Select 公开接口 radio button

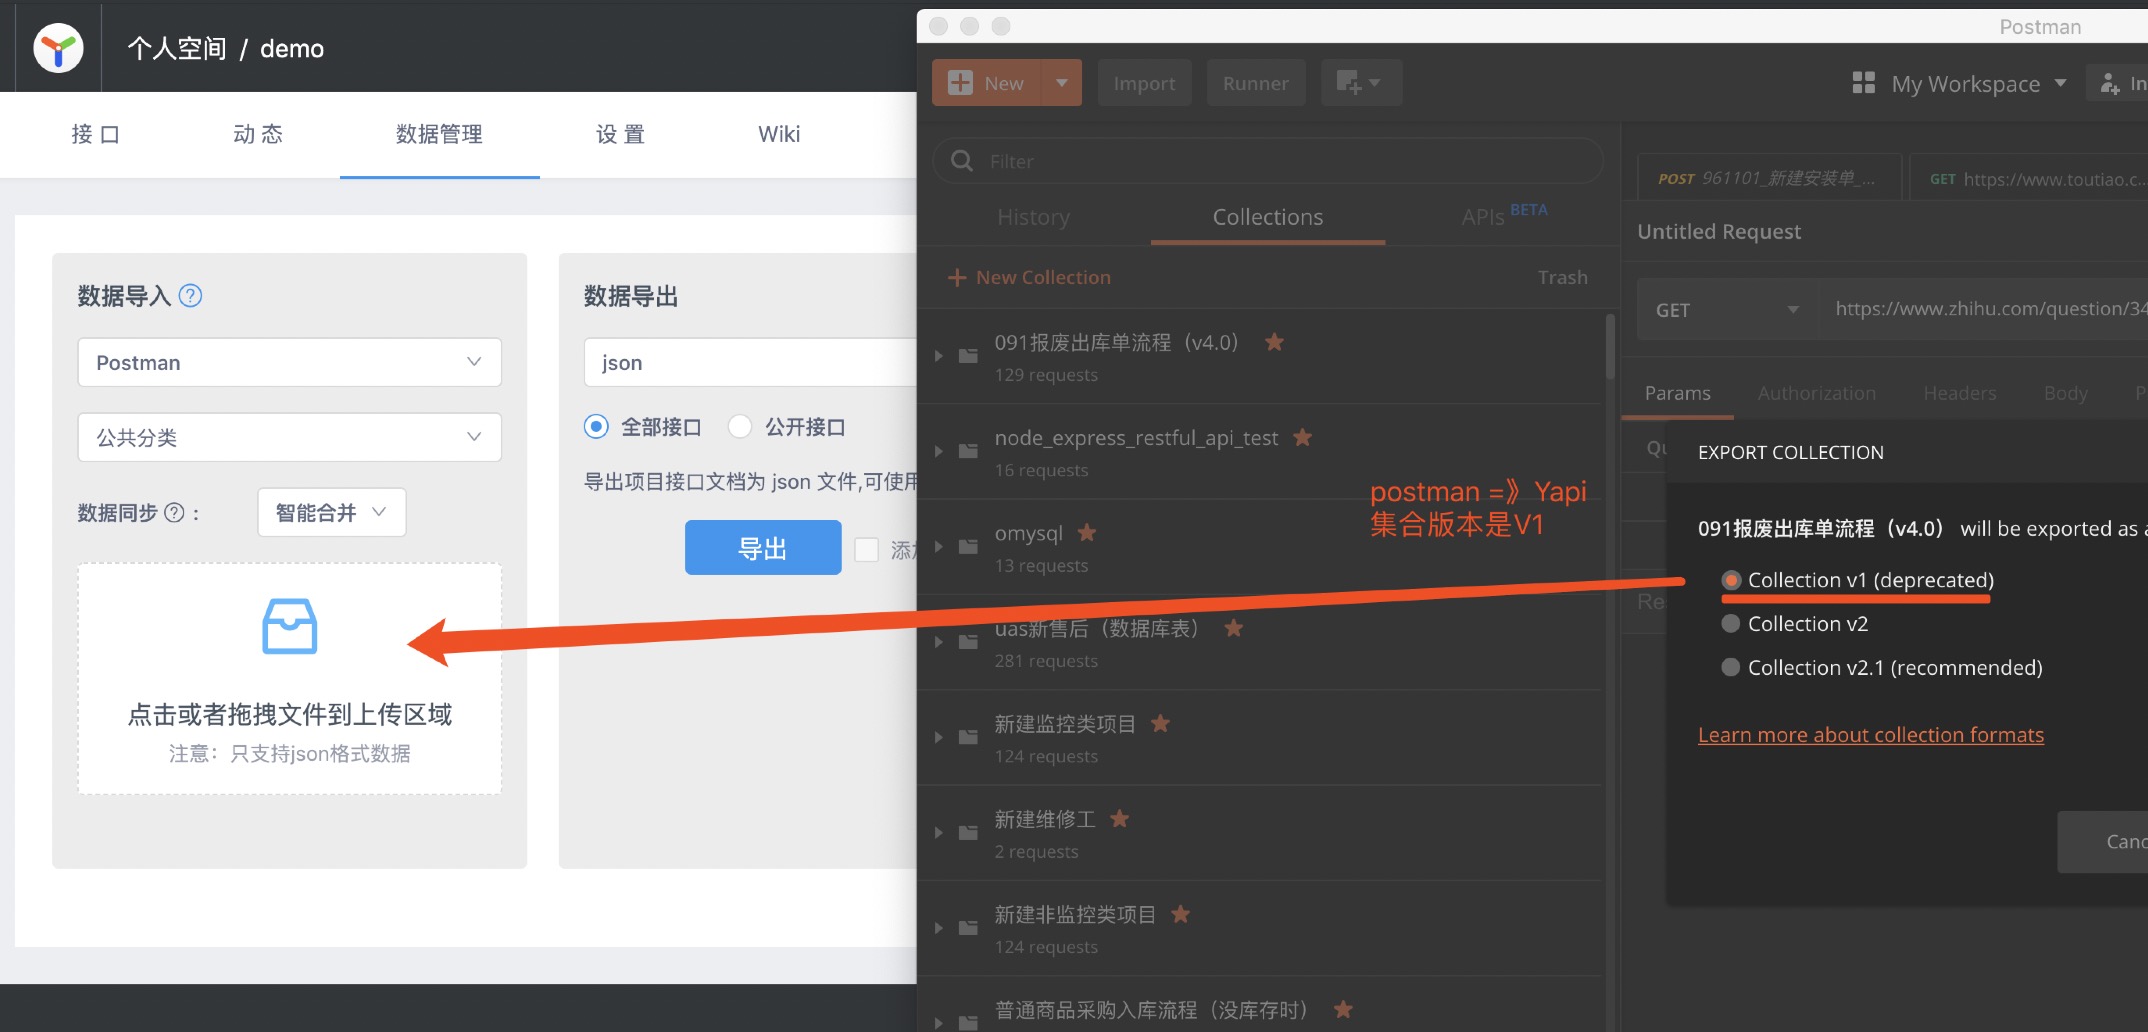tap(740, 427)
